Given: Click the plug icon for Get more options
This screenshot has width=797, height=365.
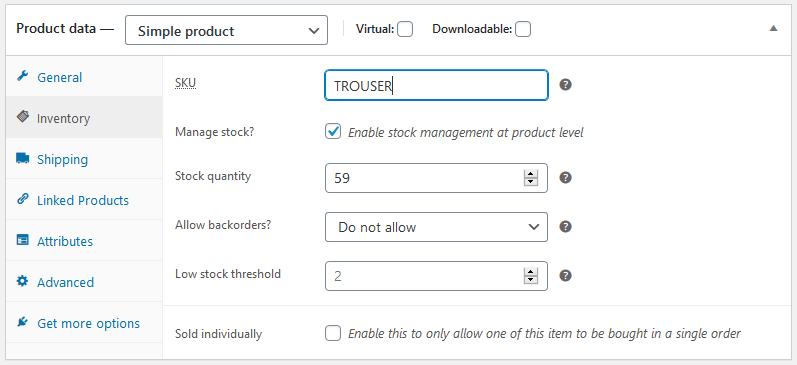Looking at the screenshot, I should point(22,322).
